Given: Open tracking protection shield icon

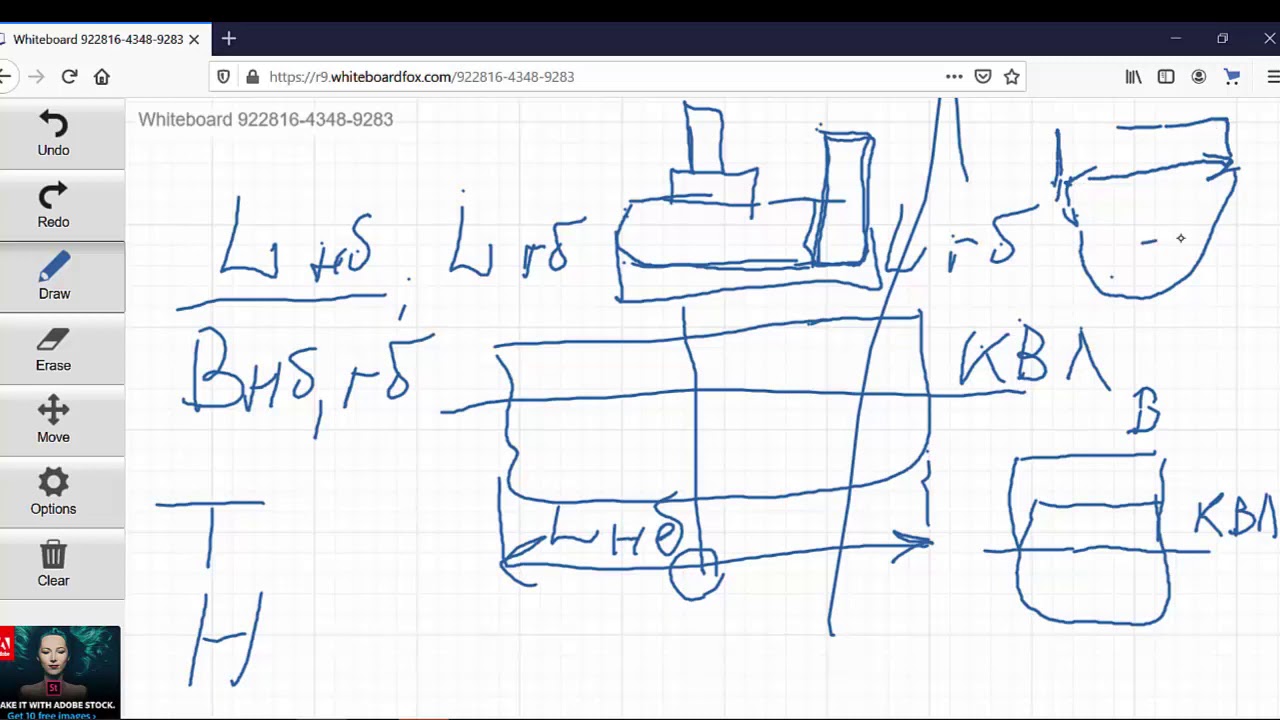Looking at the screenshot, I should pos(224,76).
